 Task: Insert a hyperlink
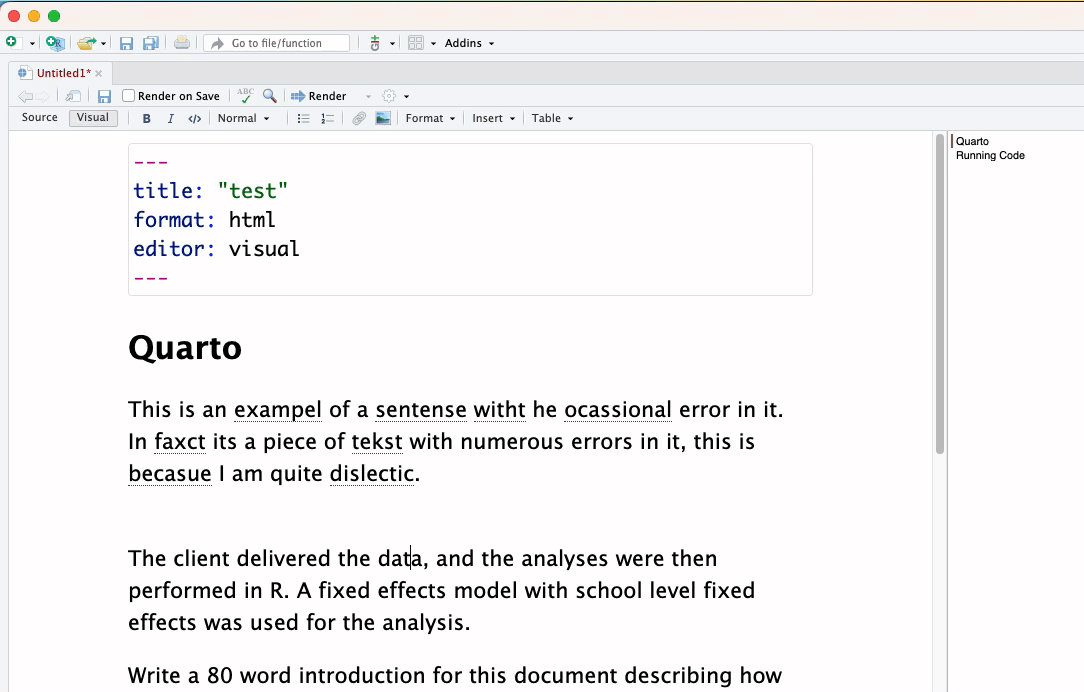pyautogui.click(x=359, y=118)
